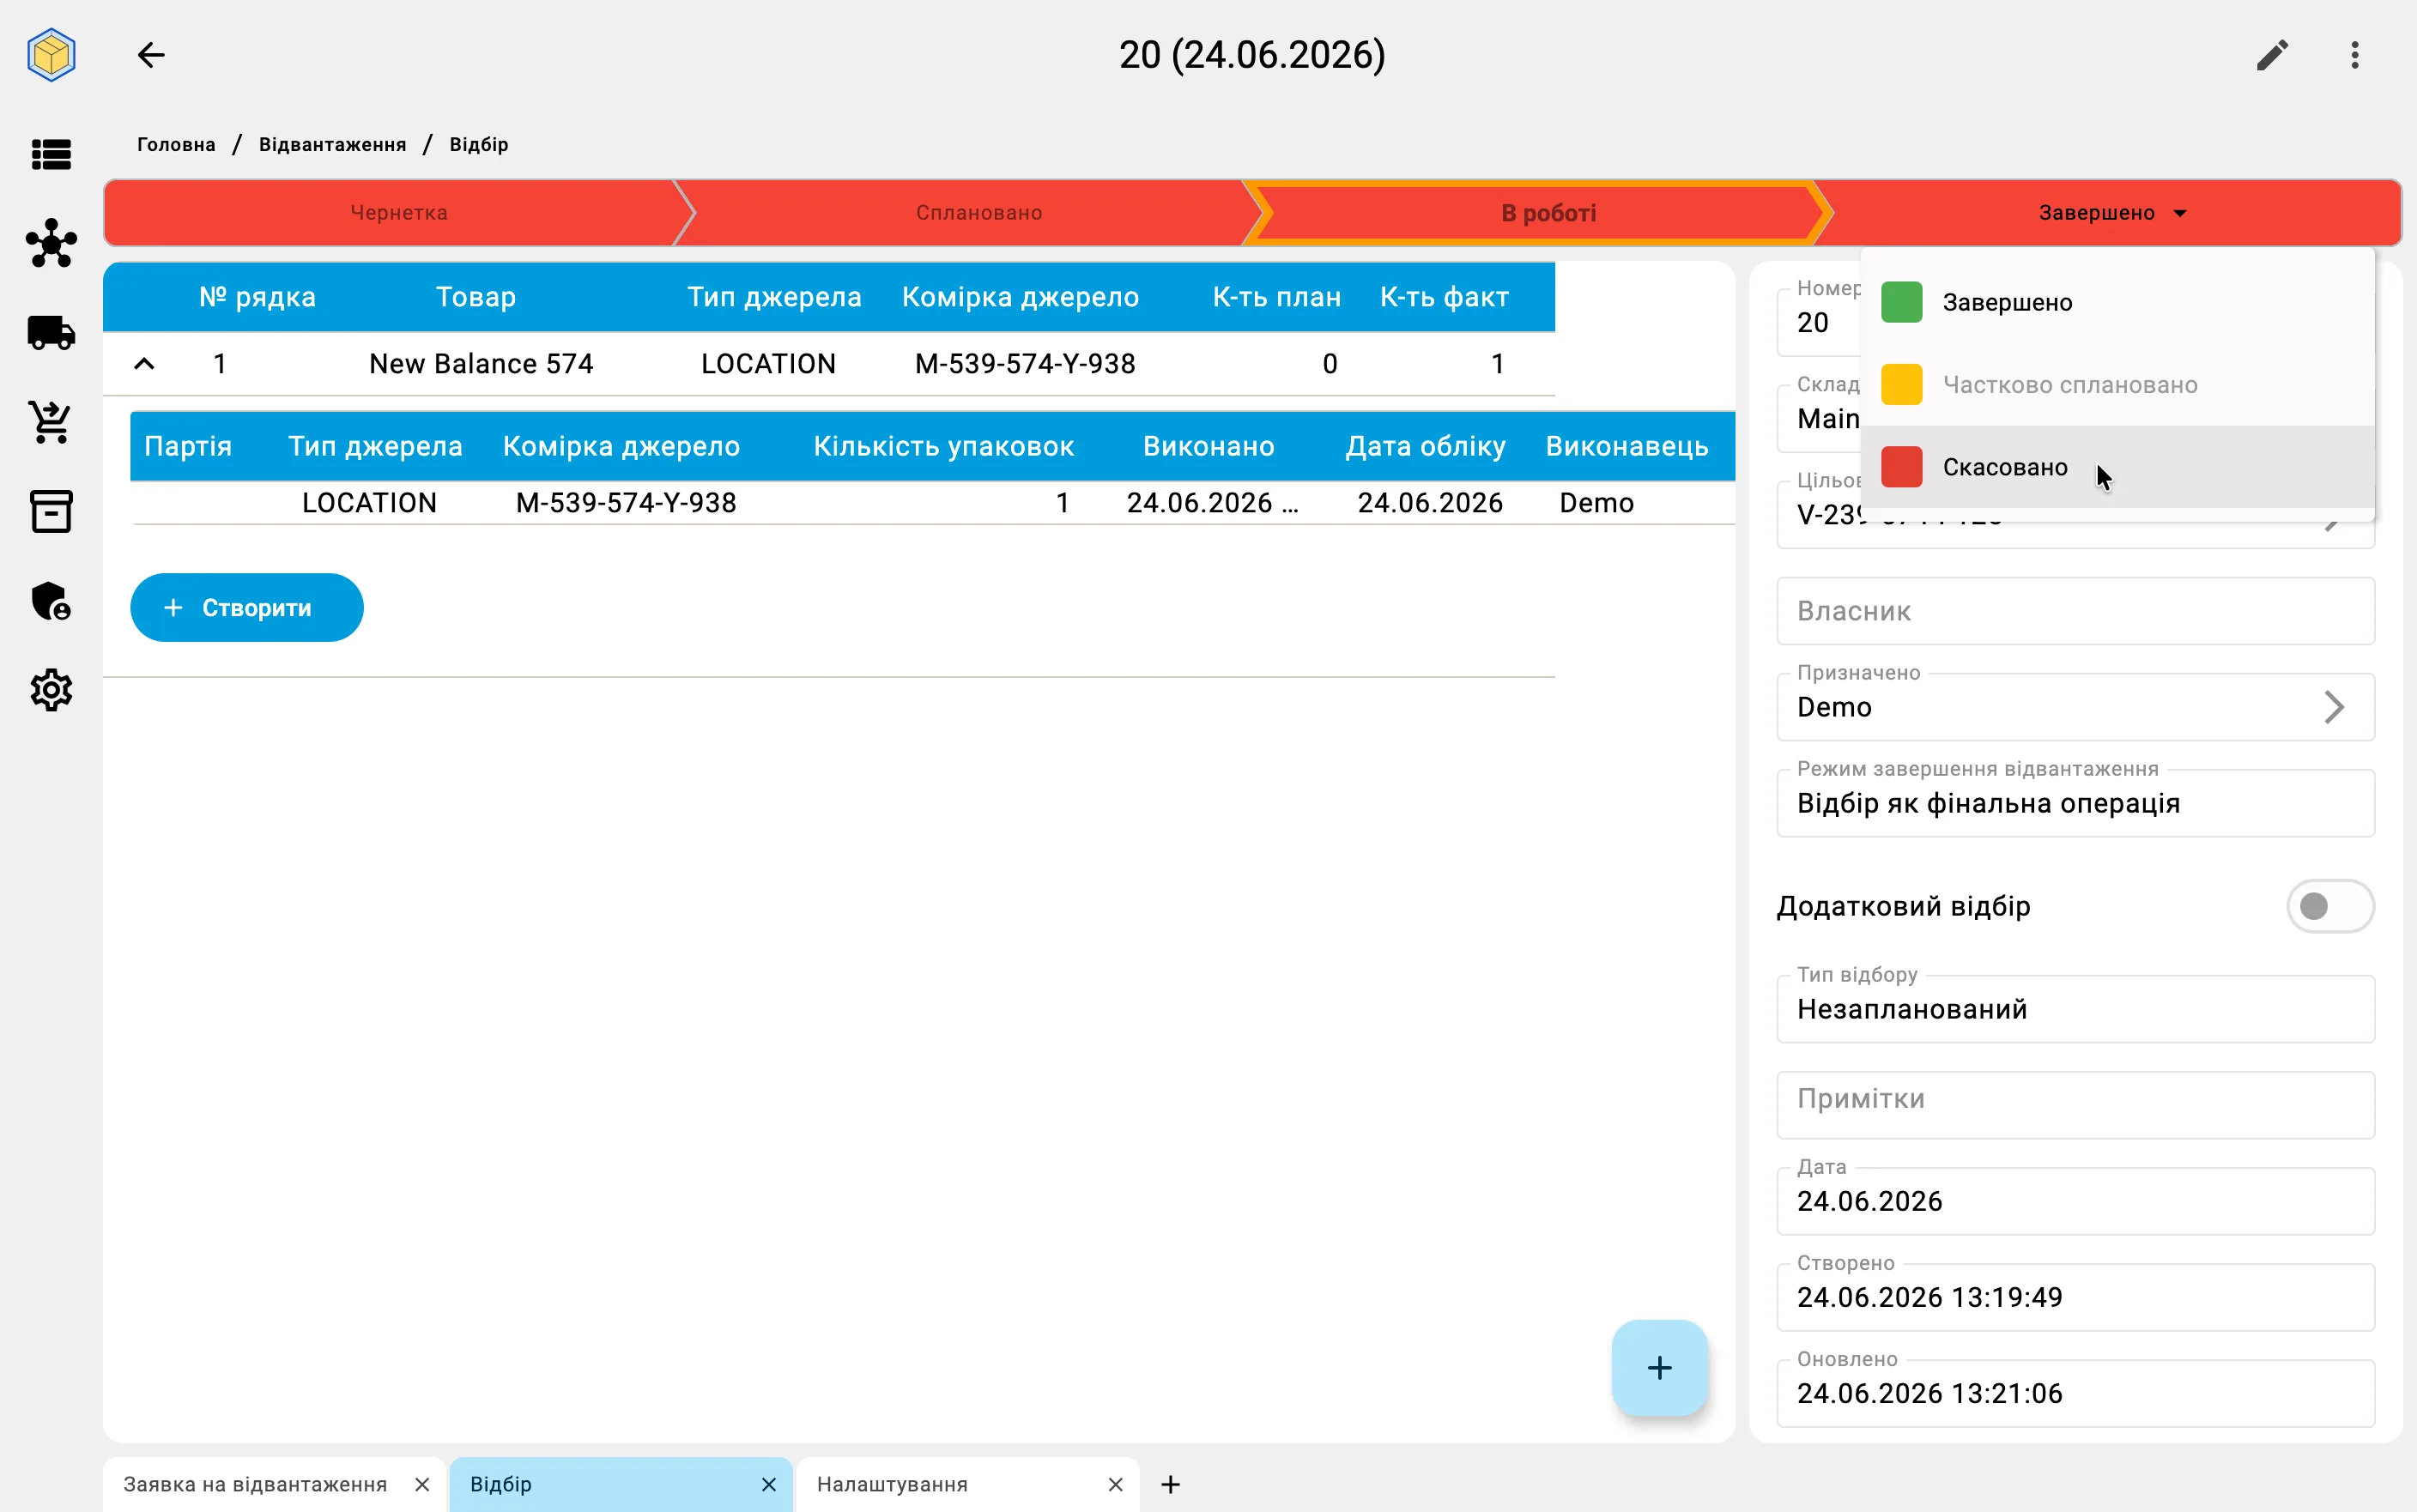The width and height of the screenshot is (2417, 1512).
Task: Click the back arrow icon
Action: click(x=151, y=55)
